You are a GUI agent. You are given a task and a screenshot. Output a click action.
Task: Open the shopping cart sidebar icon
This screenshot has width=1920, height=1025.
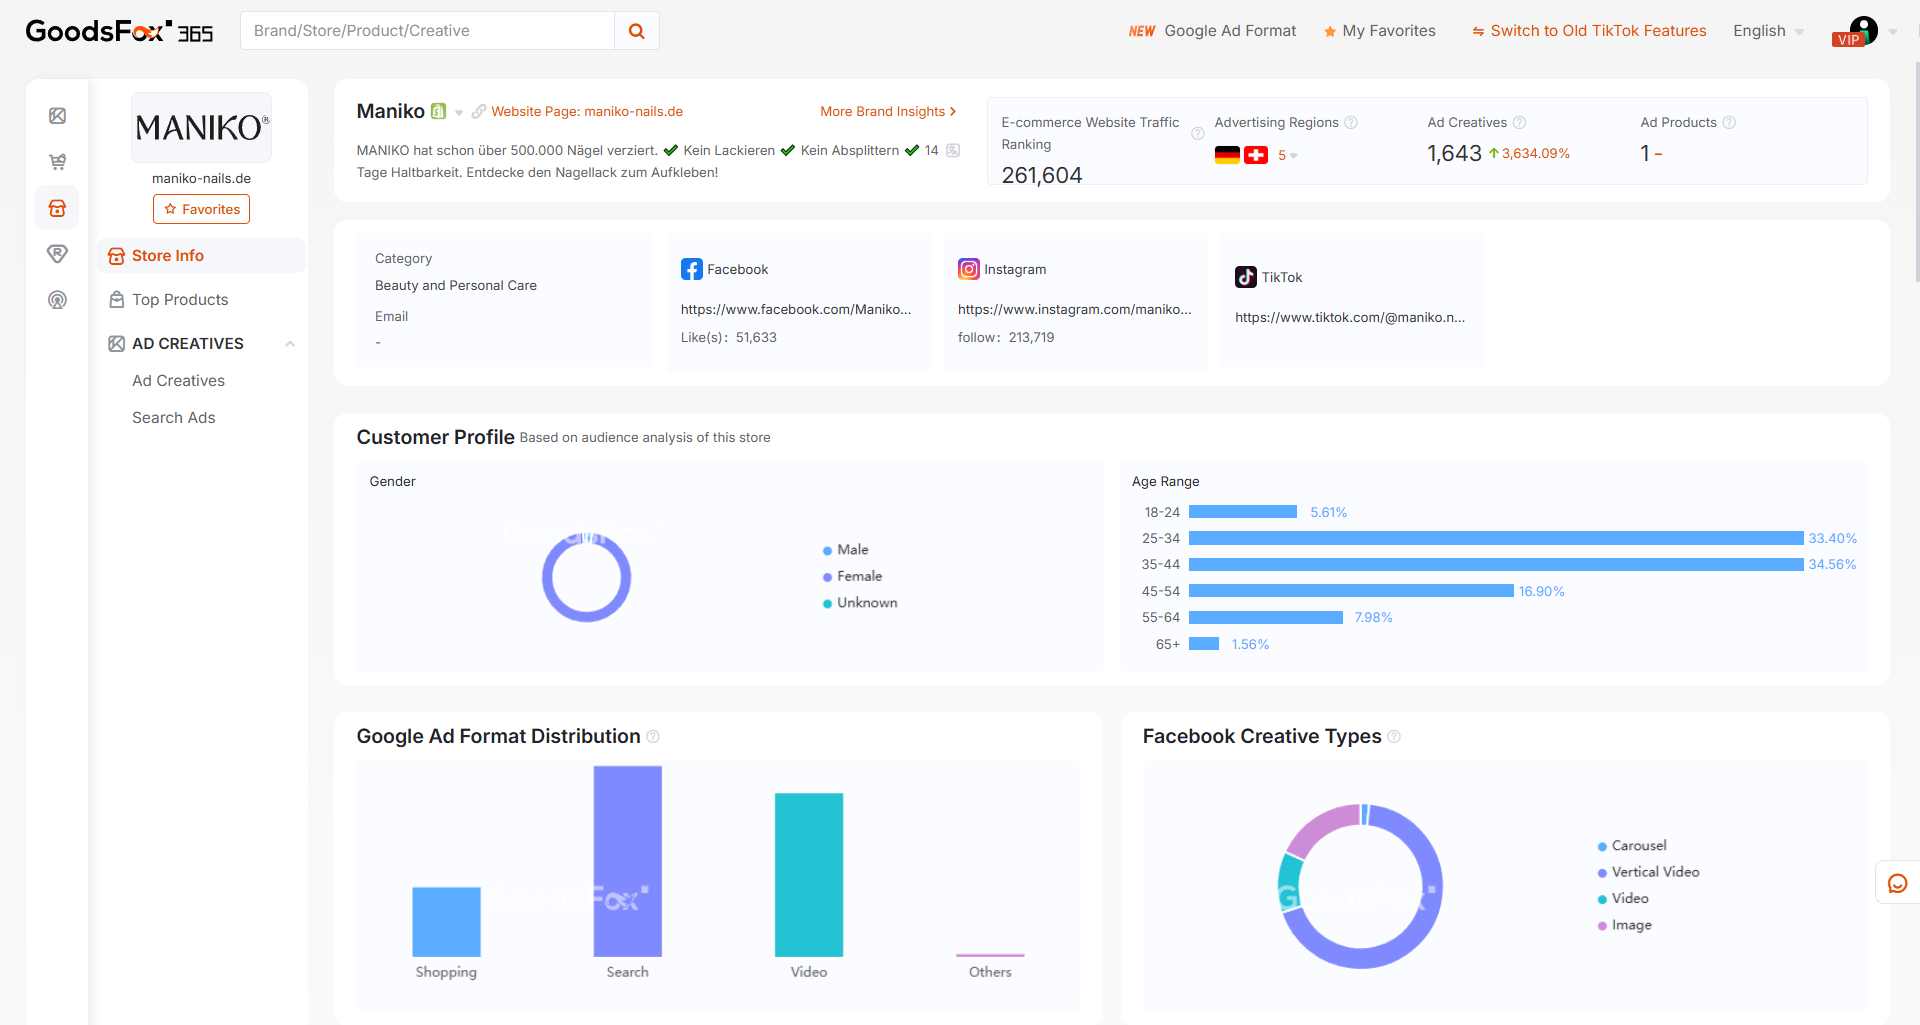58,162
